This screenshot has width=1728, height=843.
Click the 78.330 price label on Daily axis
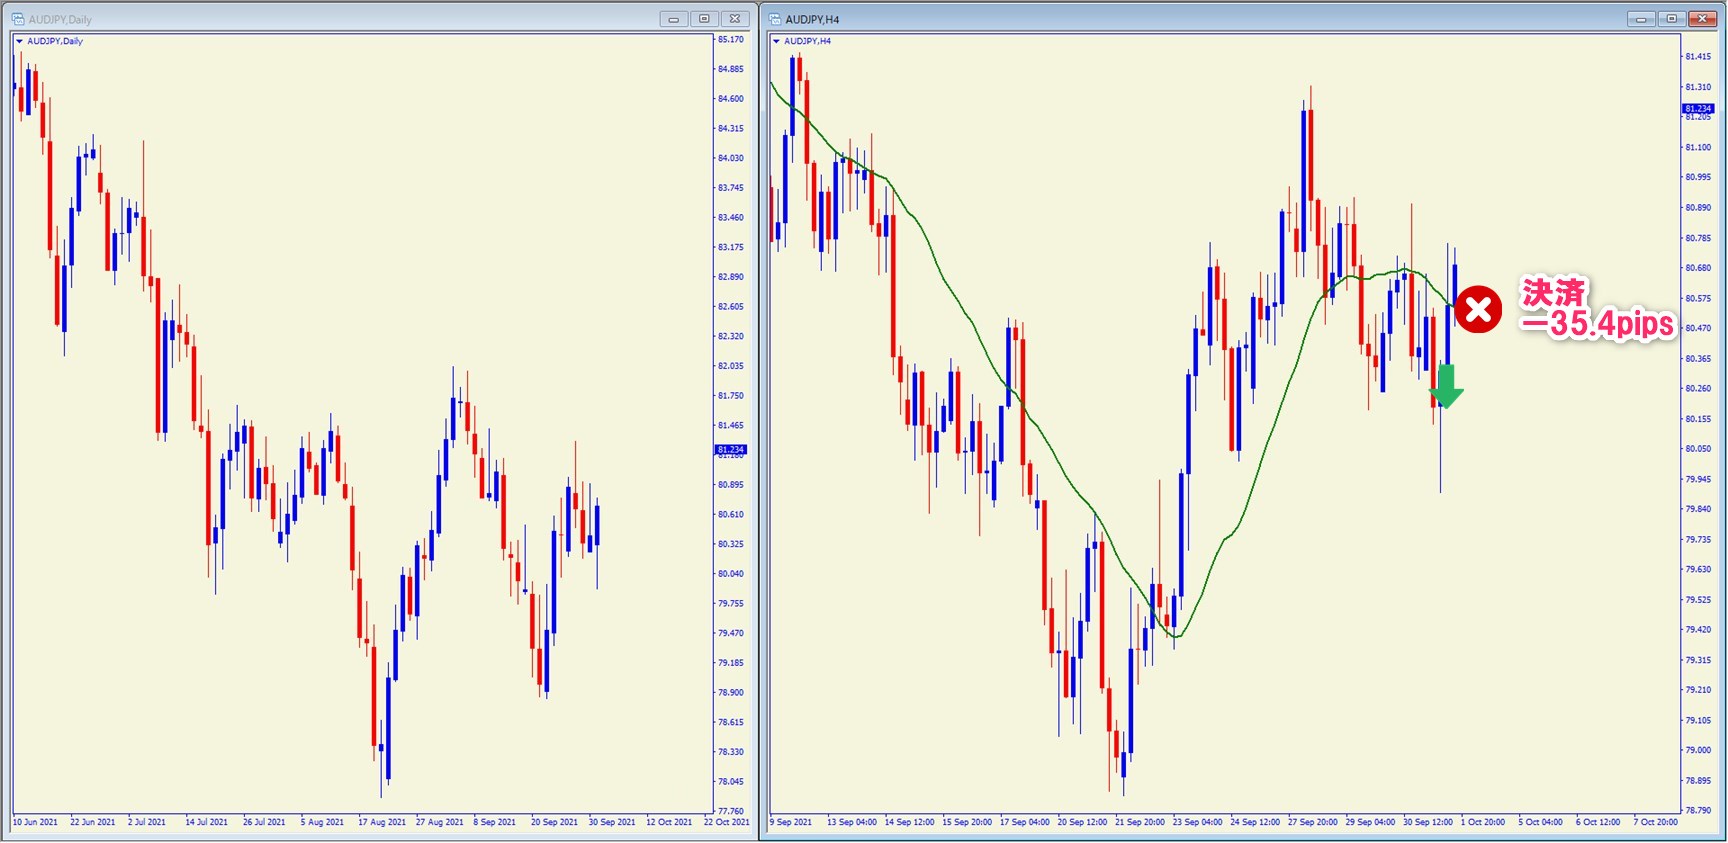tap(731, 752)
